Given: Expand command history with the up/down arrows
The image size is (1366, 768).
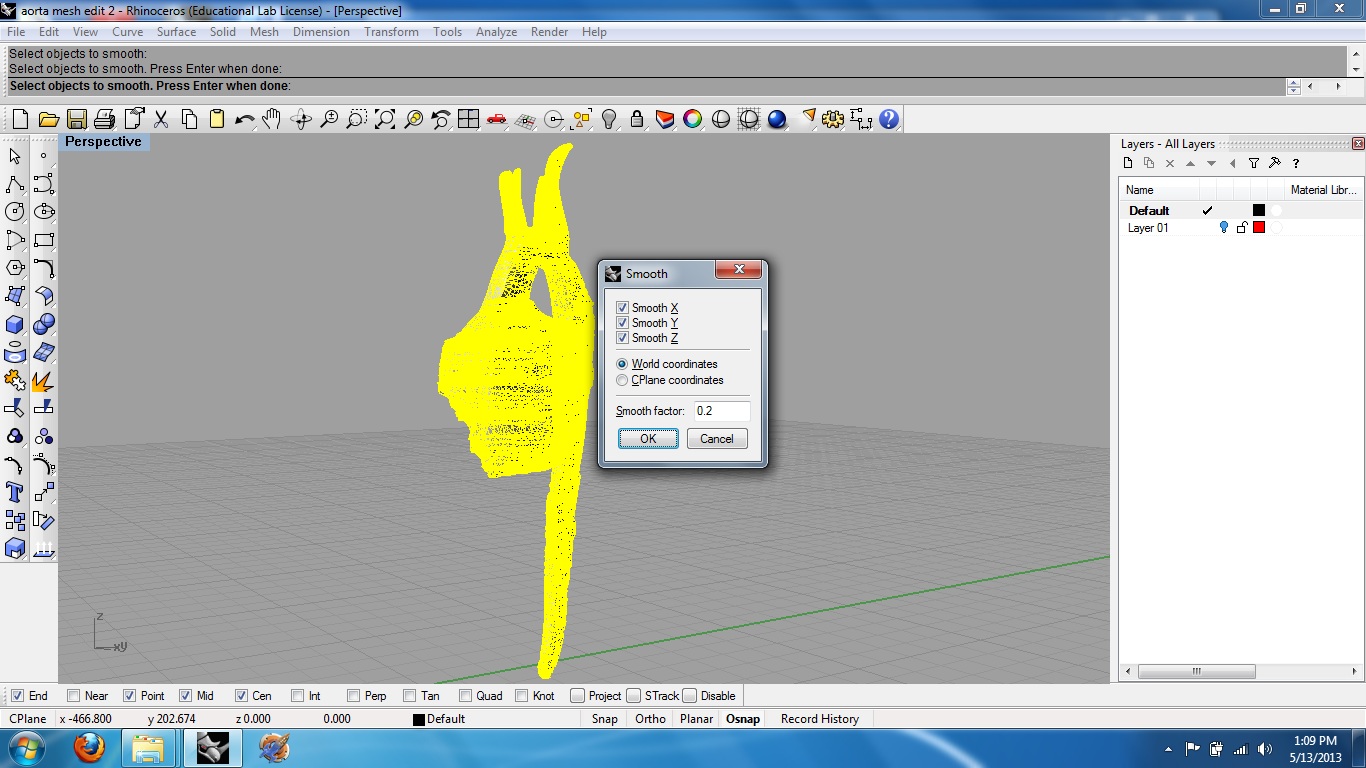Looking at the screenshot, I should 1294,87.
